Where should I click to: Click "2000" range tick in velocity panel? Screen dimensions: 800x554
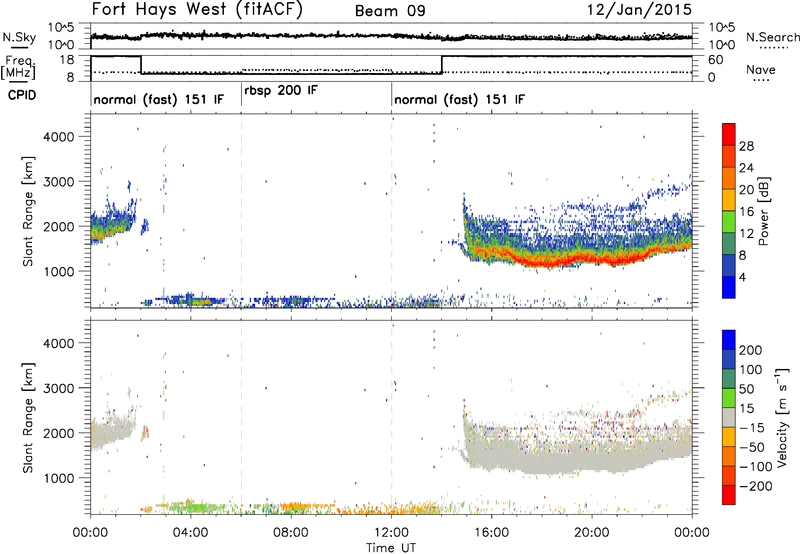[x=59, y=433]
